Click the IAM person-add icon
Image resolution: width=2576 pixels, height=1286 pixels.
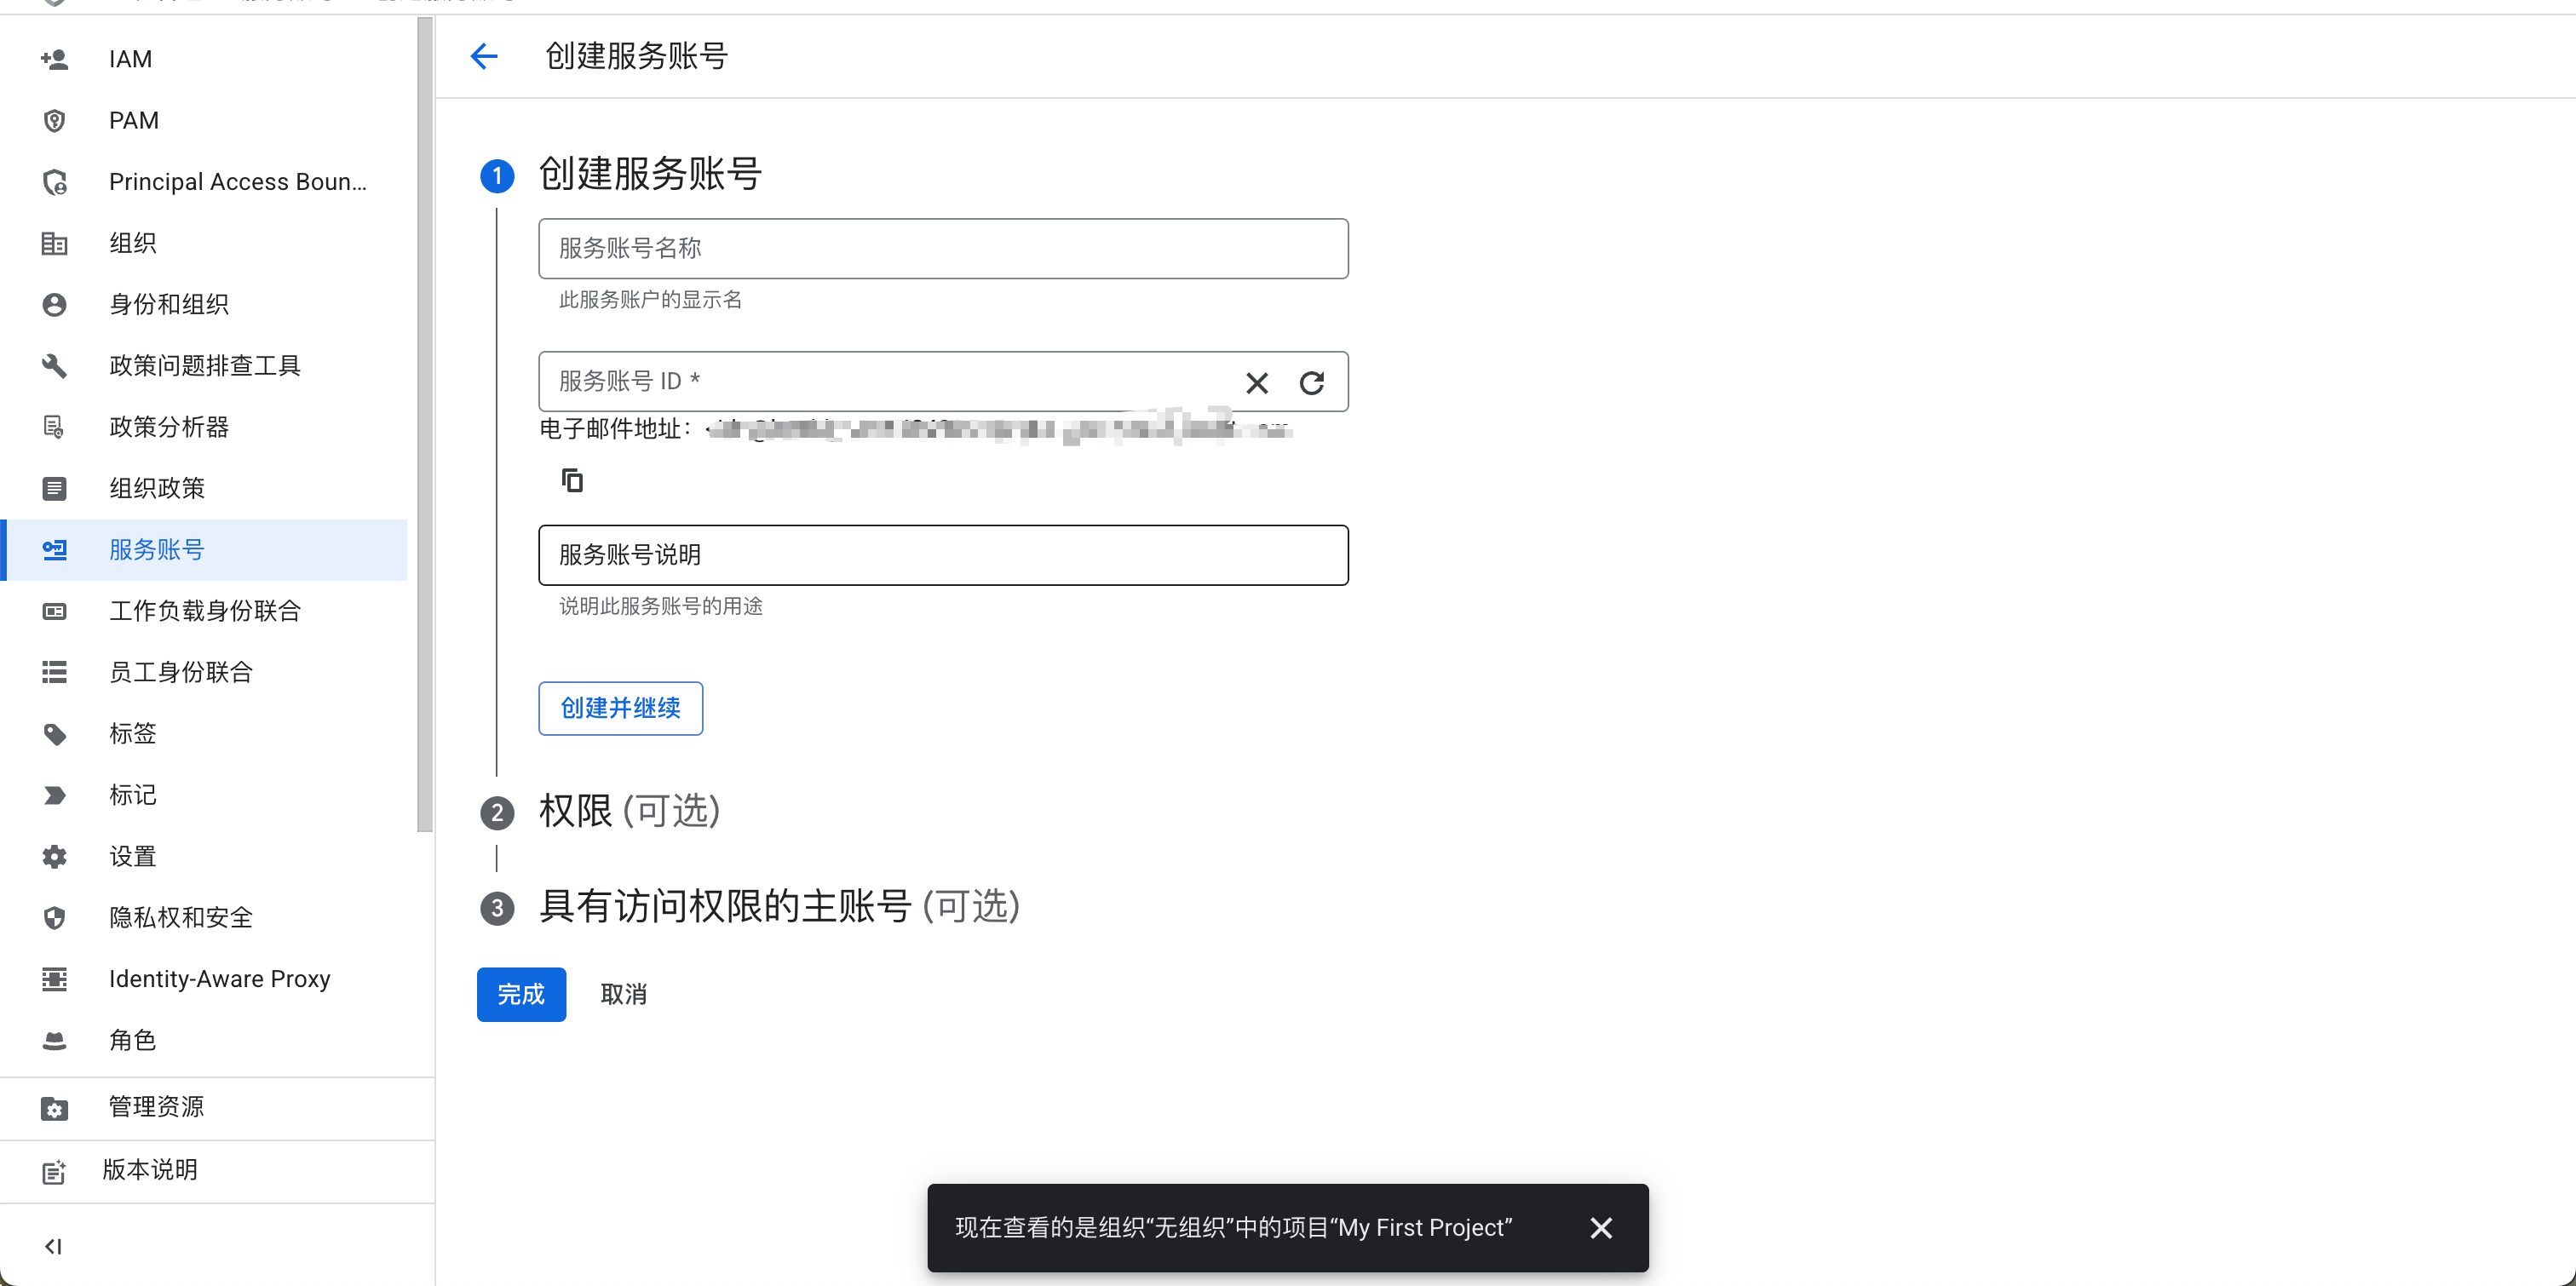coord(55,59)
